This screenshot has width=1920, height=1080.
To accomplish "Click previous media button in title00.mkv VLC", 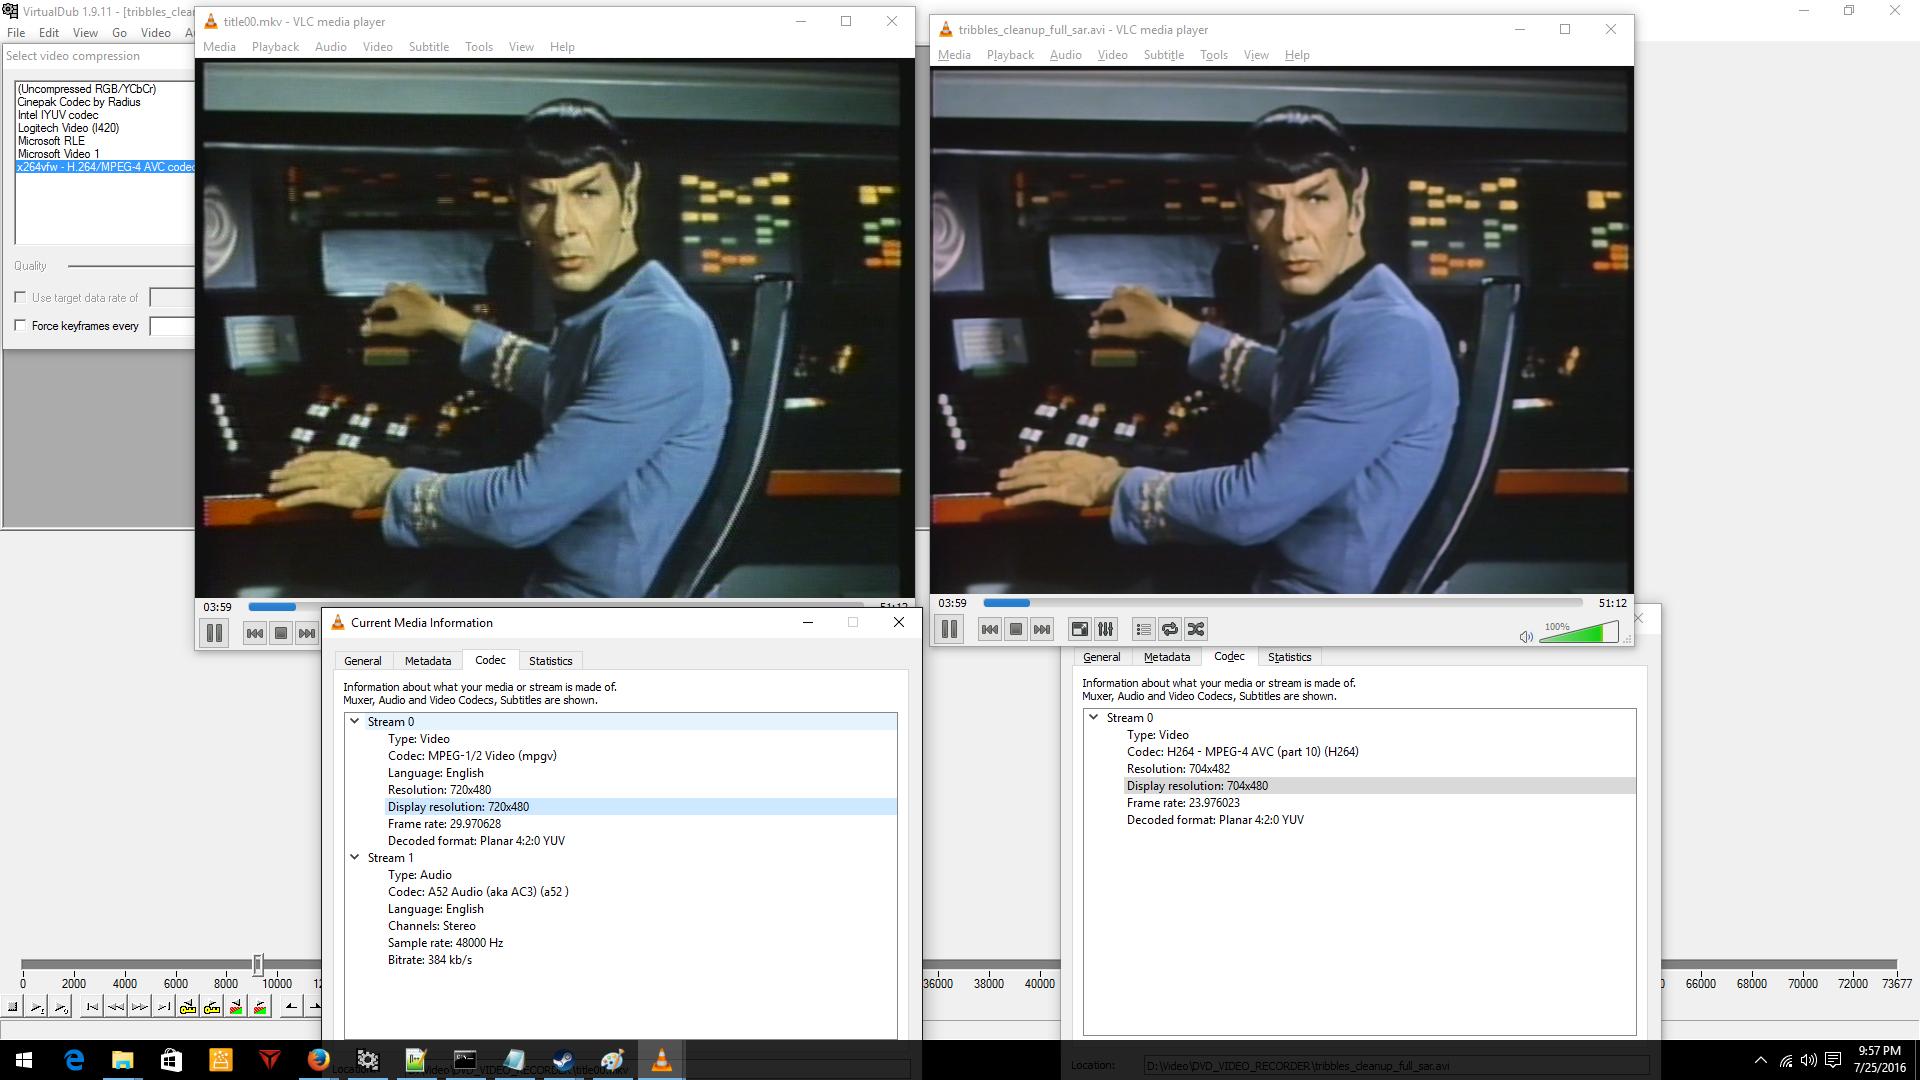I will (x=255, y=633).
